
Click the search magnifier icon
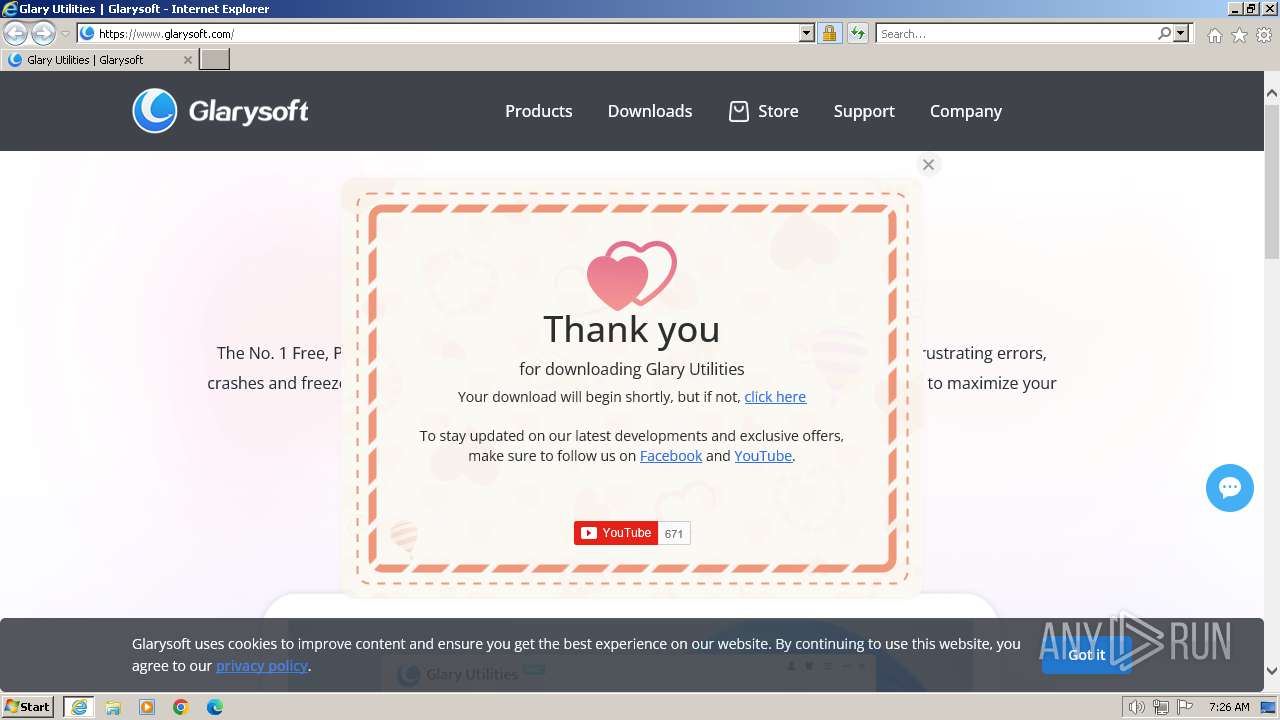[x=1164, y=33]
